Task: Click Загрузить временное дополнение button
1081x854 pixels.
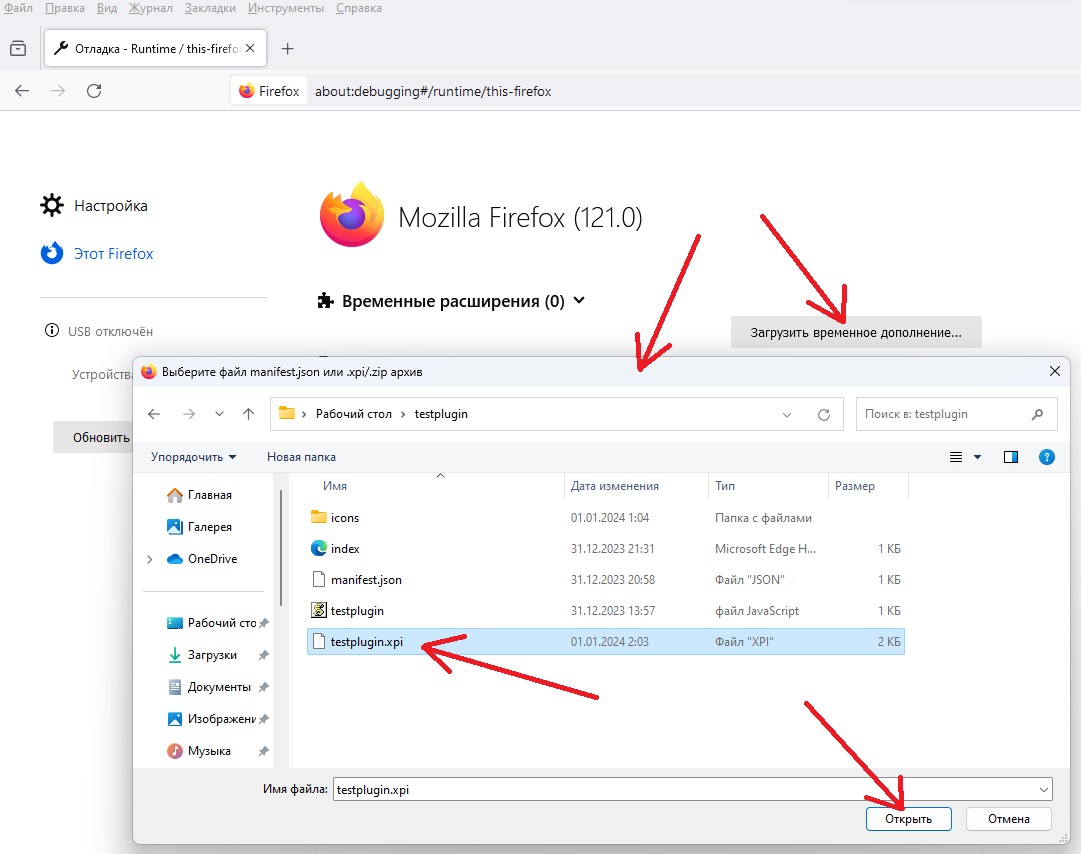Action: click(856, 332)
